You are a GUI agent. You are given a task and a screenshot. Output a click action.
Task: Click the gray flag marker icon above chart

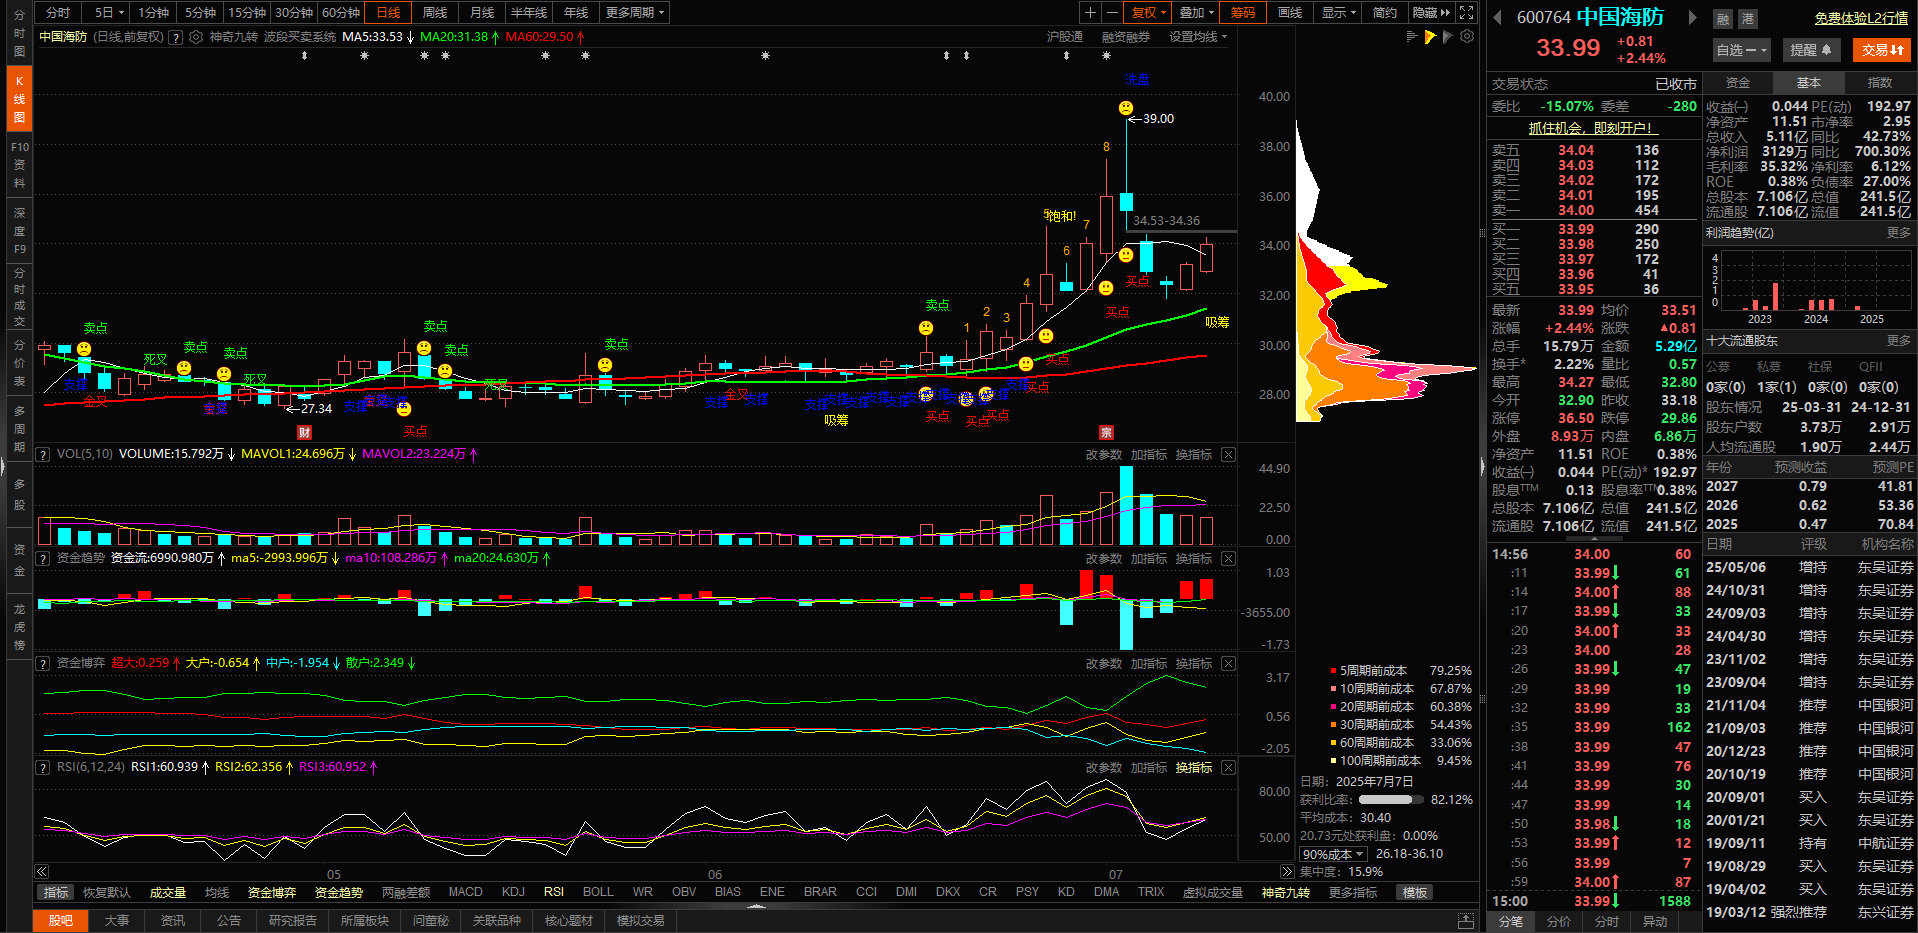click(x=1447, y=37)
